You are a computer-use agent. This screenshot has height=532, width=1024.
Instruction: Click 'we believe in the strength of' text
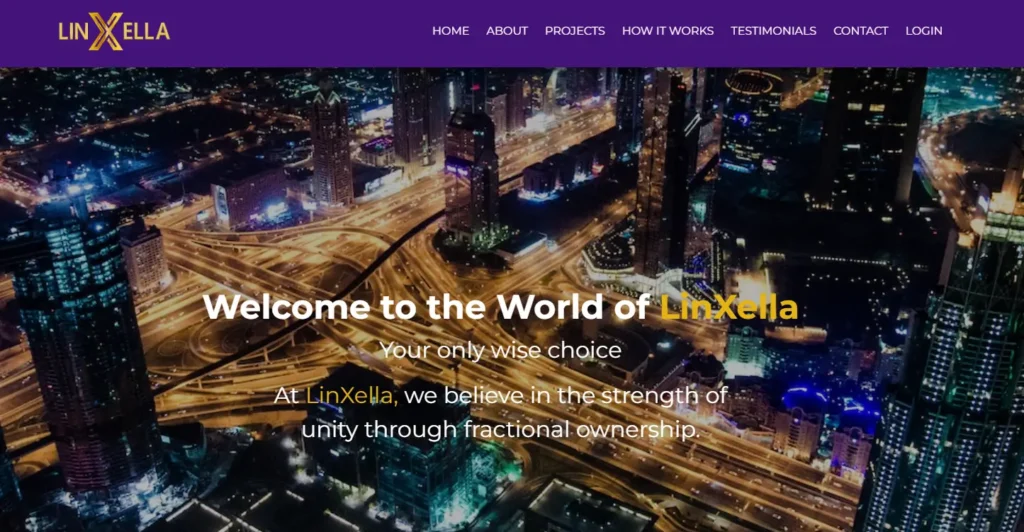point(566,396)
